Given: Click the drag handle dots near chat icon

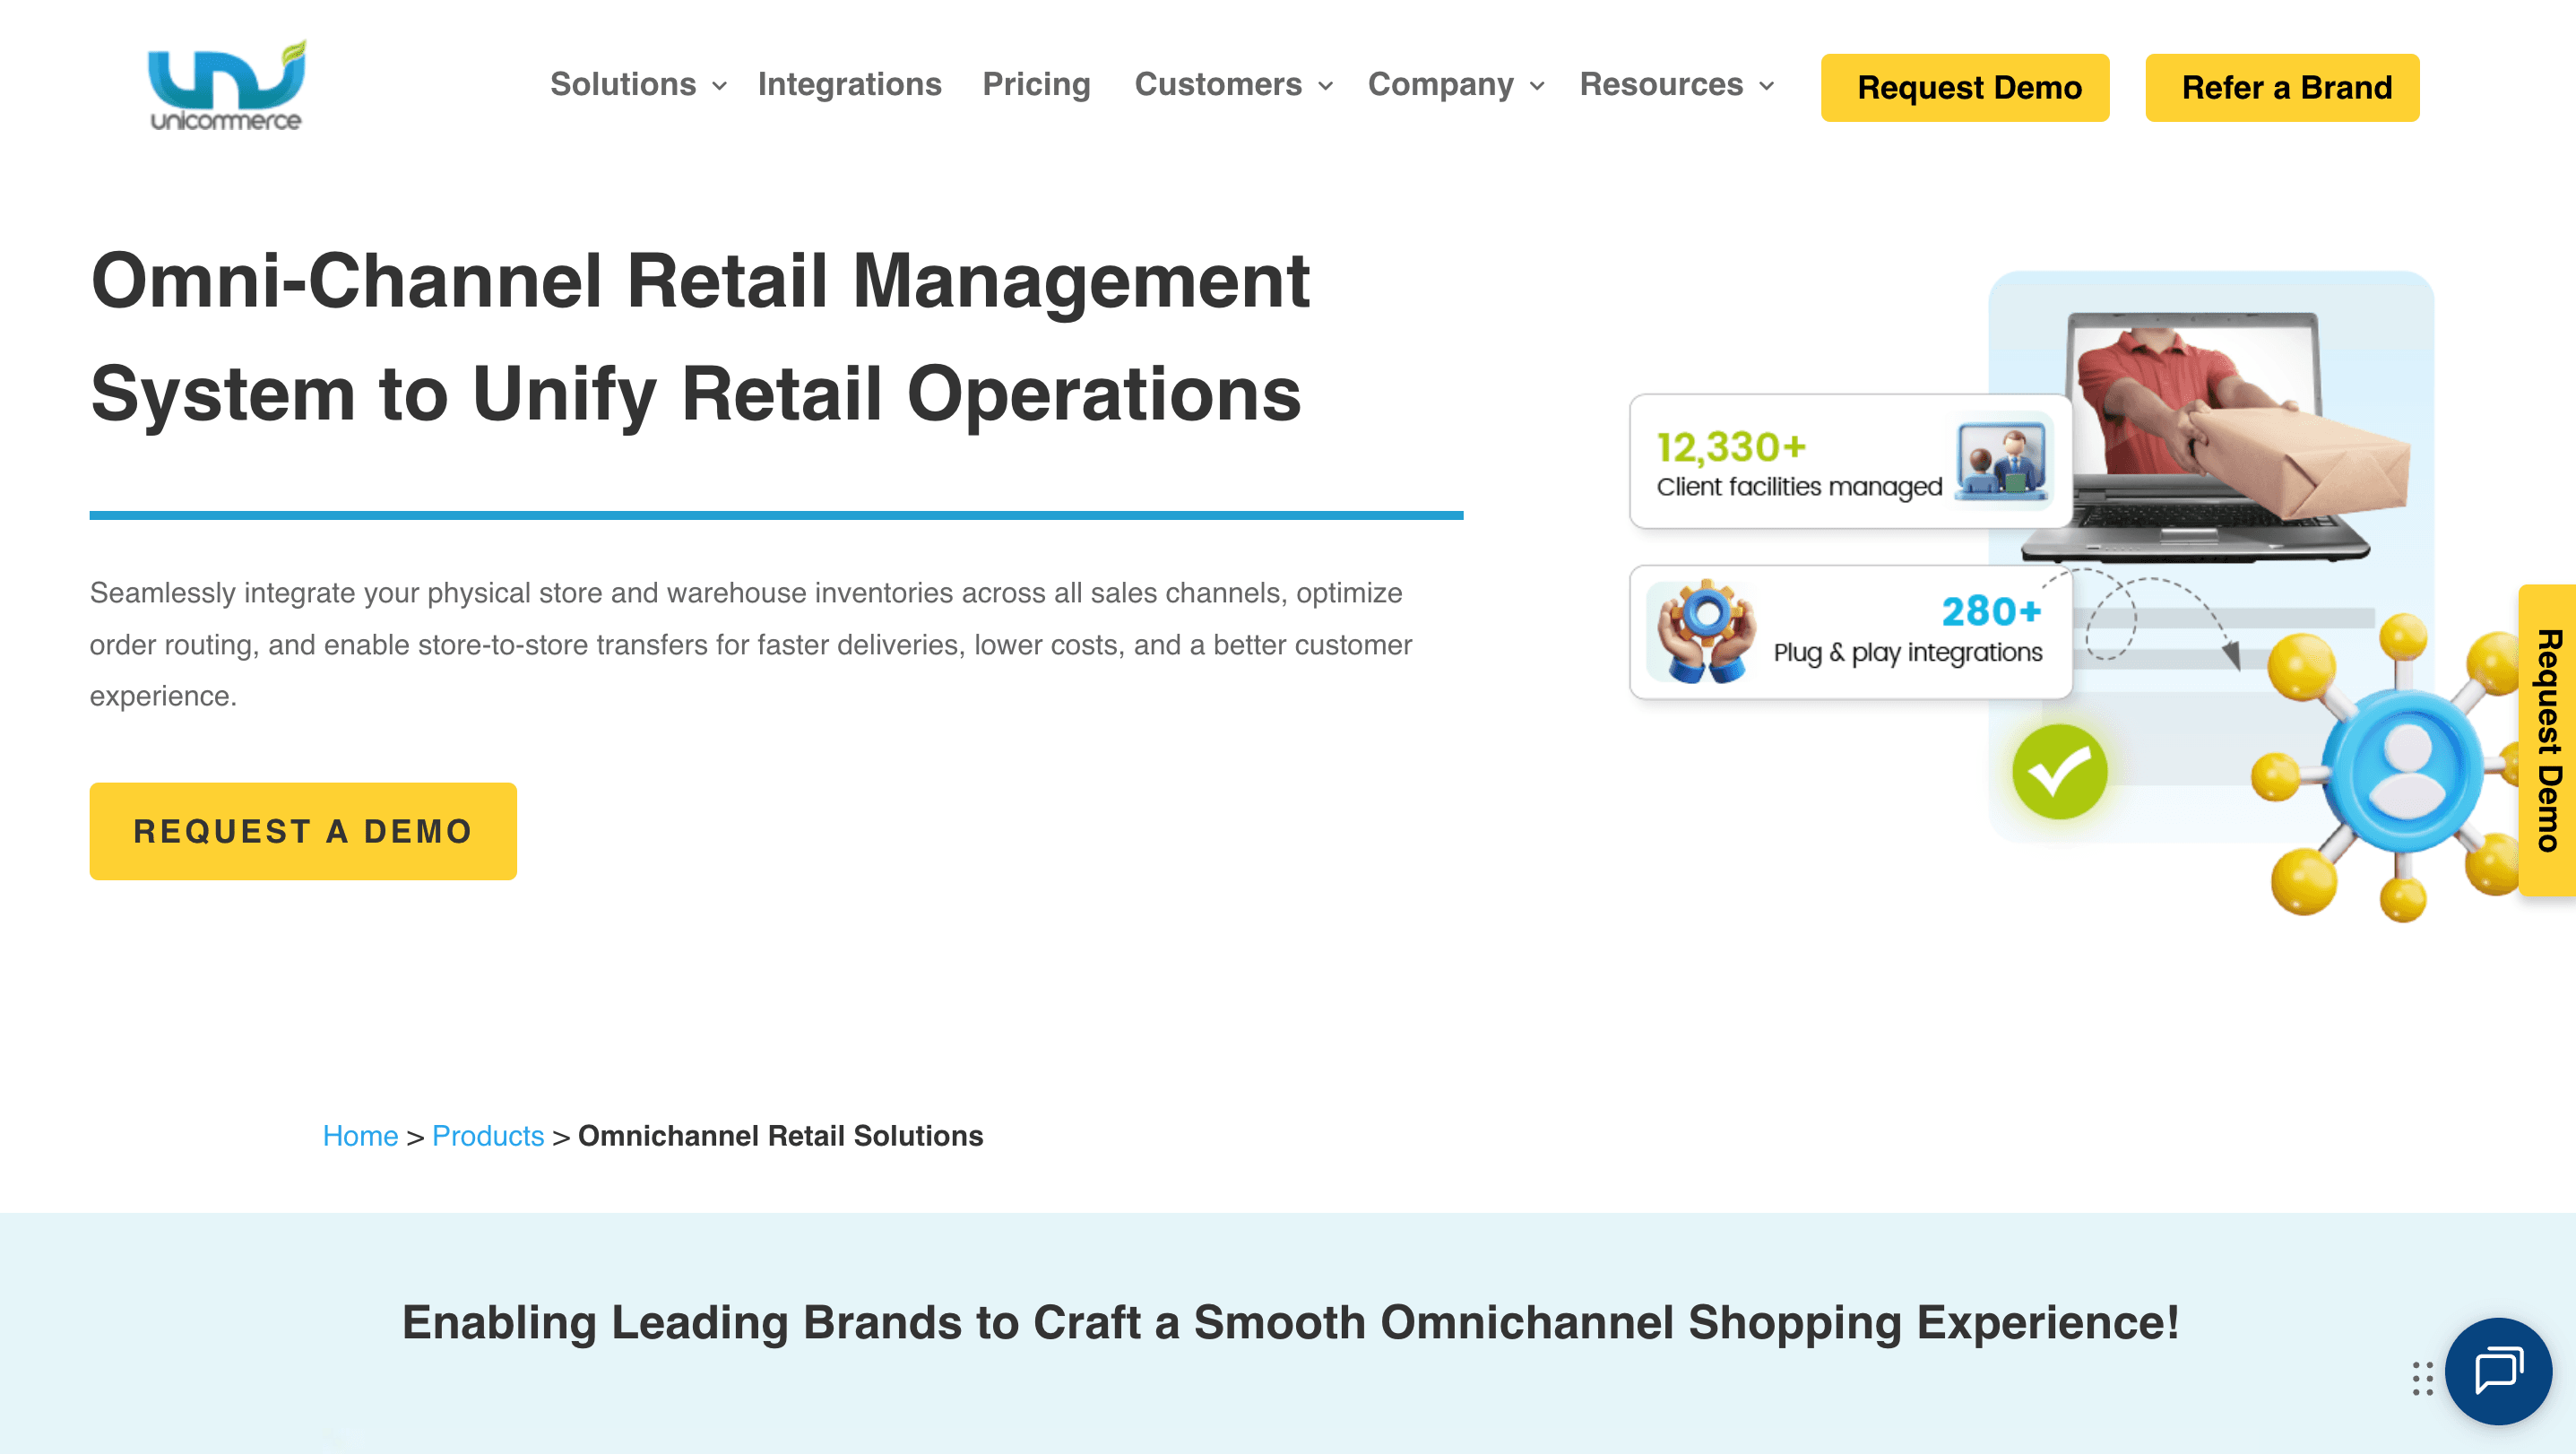Looking at the screenshot, I should pyautogui.click(x=2421, y=1379).
